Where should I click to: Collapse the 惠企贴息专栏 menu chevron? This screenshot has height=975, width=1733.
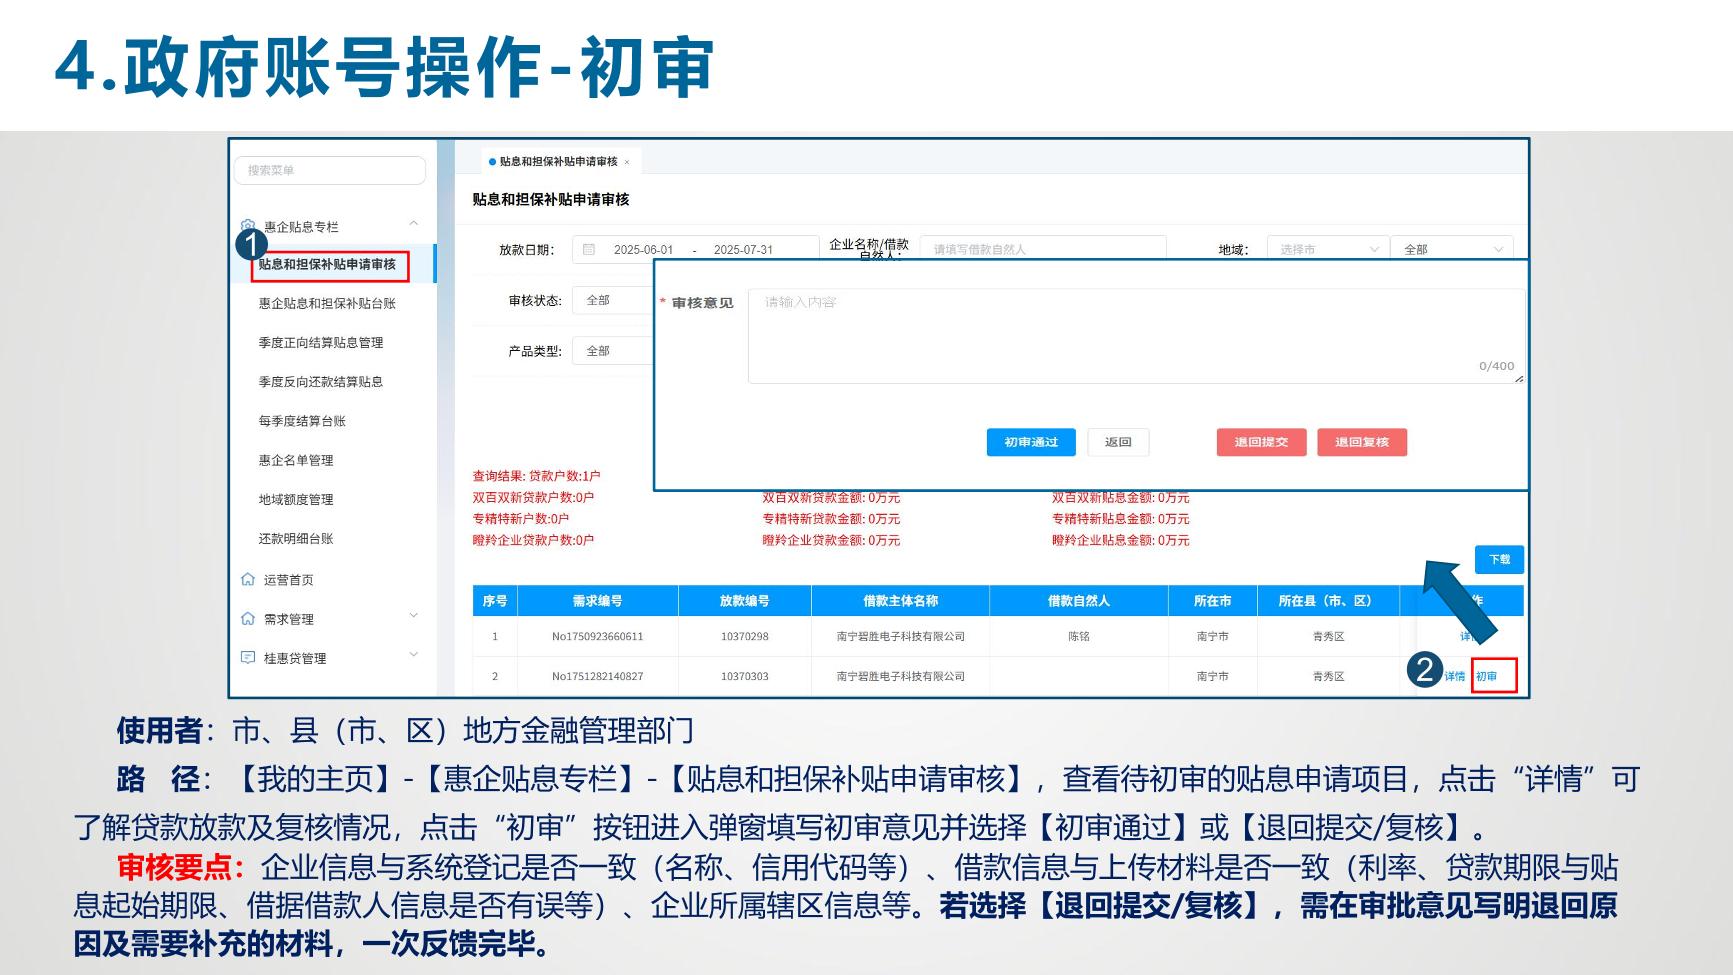point(413,224)
